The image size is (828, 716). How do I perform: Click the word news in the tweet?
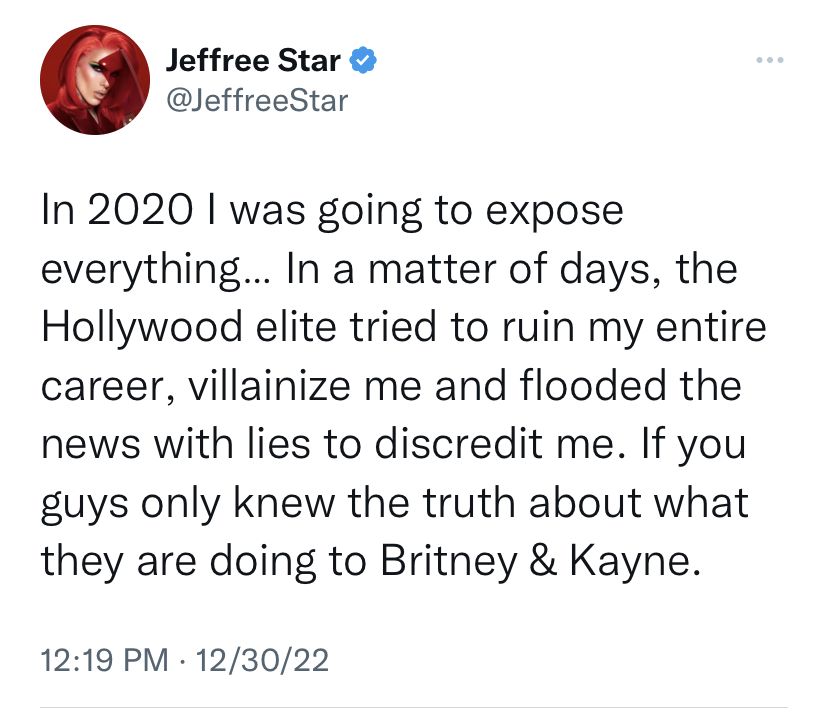[91, 445]
